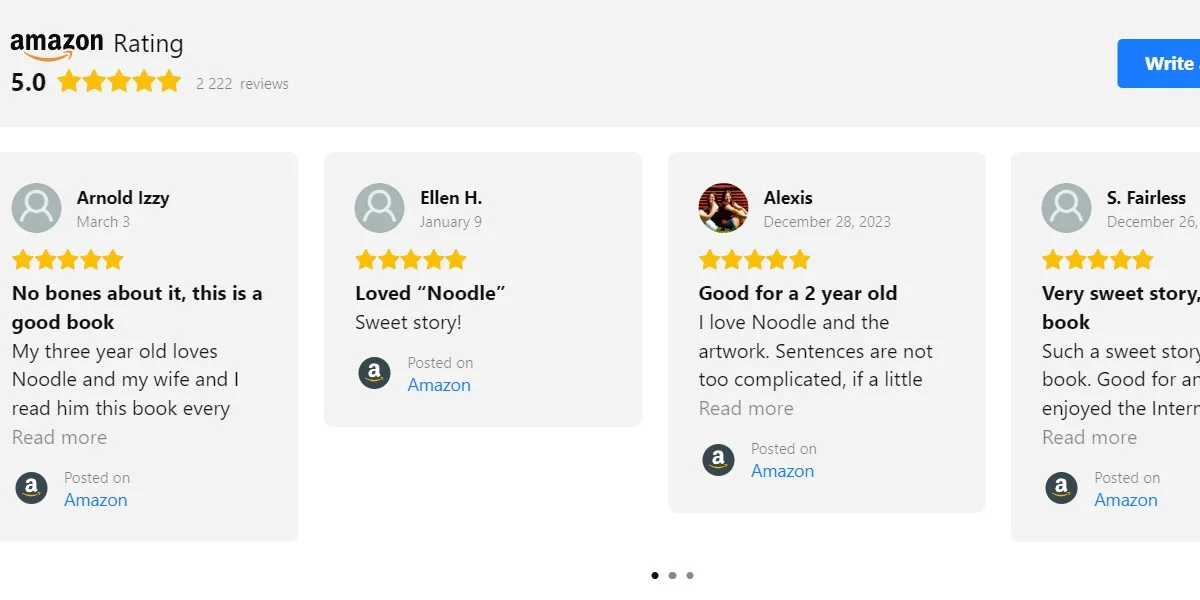This screenshot has height=600, width=1200.
Task: Select the first carousel pagination dot
Action: [x=655, y=575]
